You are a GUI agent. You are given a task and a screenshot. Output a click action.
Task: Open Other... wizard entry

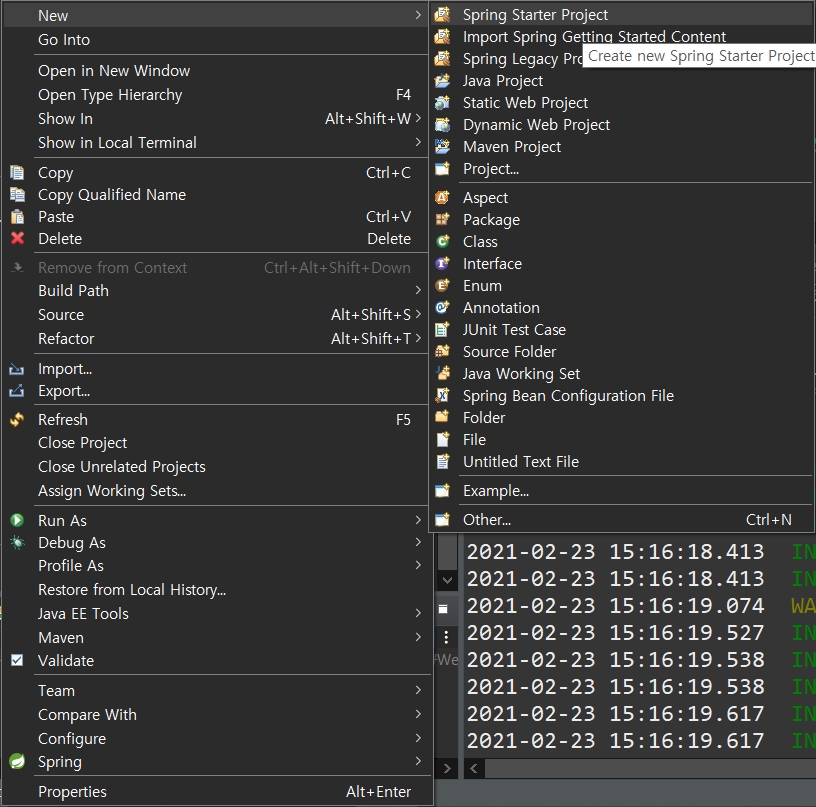(x=621, y=519)
